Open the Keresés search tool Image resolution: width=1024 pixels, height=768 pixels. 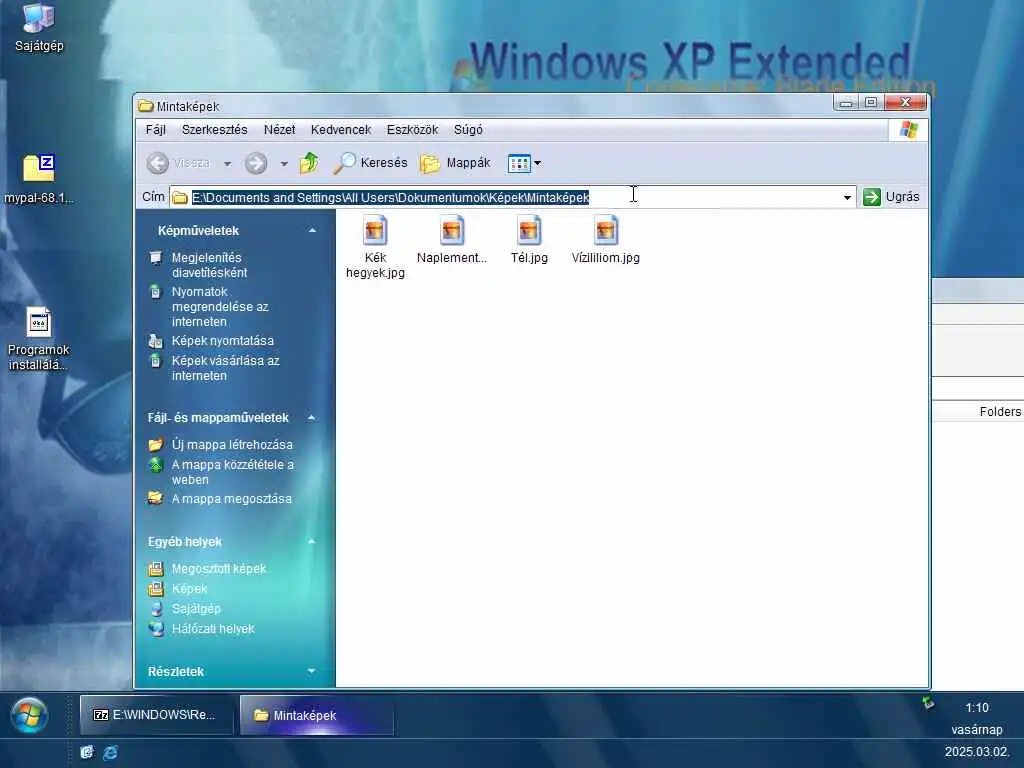370,163
